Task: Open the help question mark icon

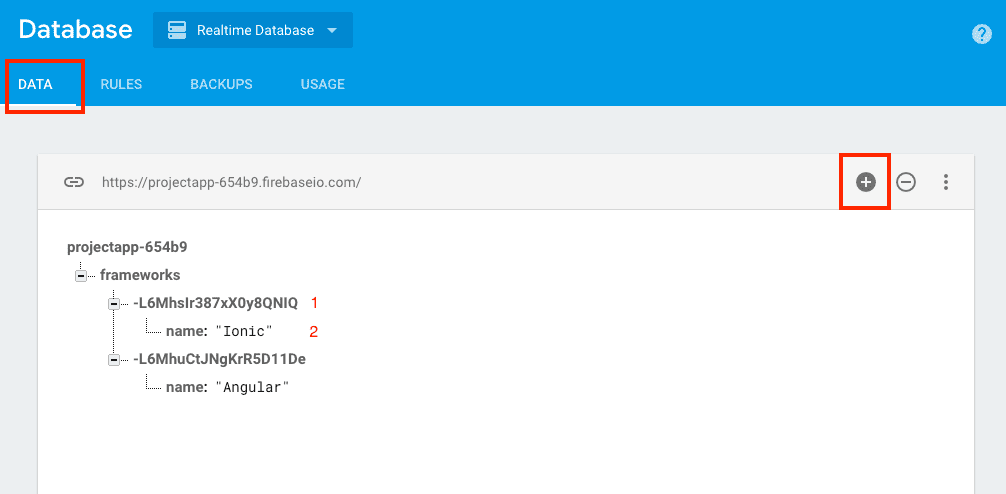Action: point(981,34)
